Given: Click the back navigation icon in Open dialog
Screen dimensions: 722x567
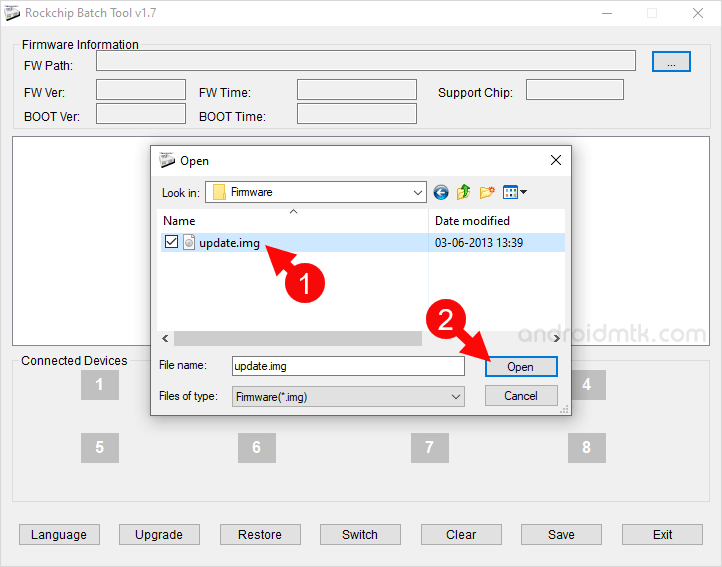Looking at the screenshot, I should click(x=441, y=192).
